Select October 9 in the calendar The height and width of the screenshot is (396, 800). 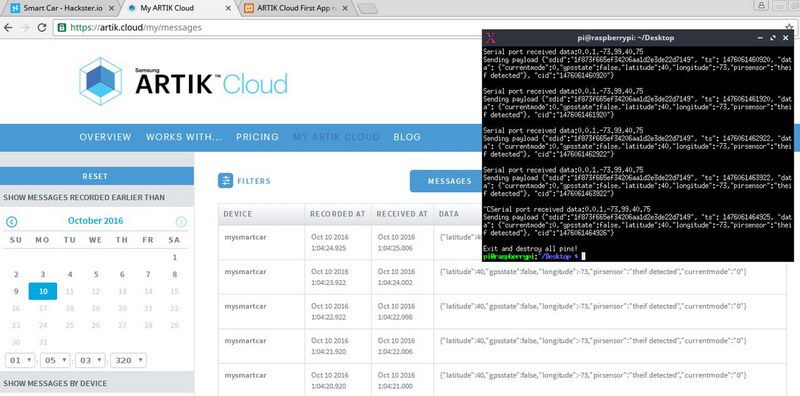click(16, 291)
